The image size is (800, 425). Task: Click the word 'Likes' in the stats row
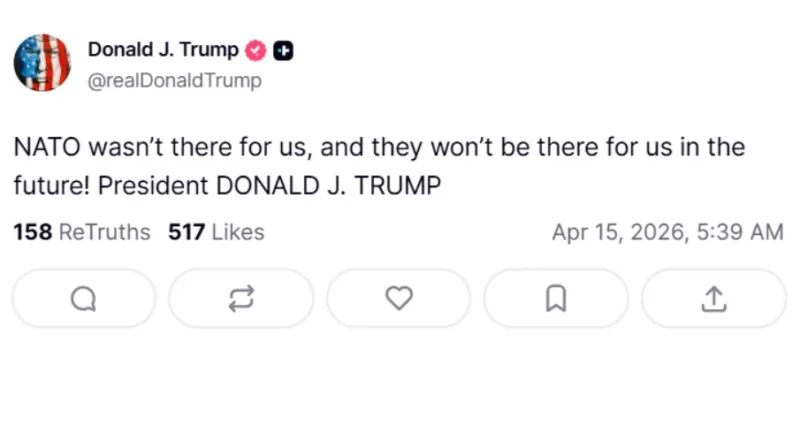238,232
